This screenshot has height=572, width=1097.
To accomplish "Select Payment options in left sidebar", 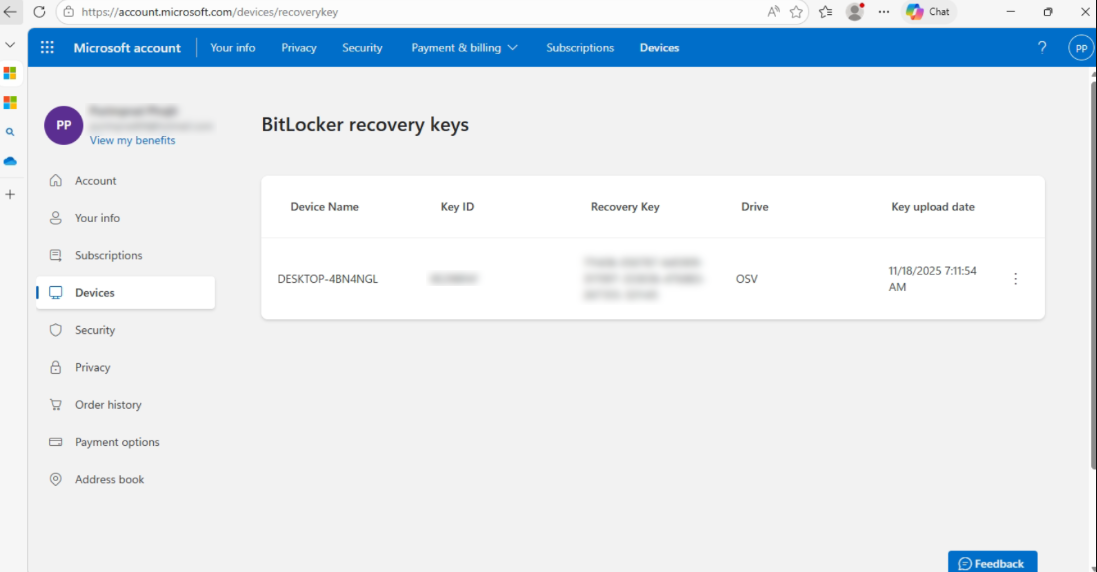I will pyautogui.click(x=126, y=442).
